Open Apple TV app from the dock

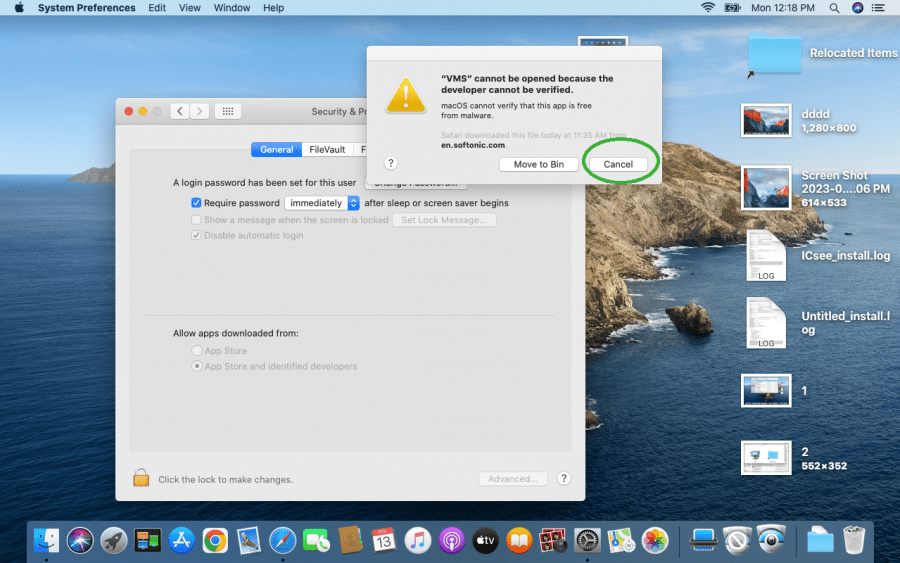click(485, 541)
